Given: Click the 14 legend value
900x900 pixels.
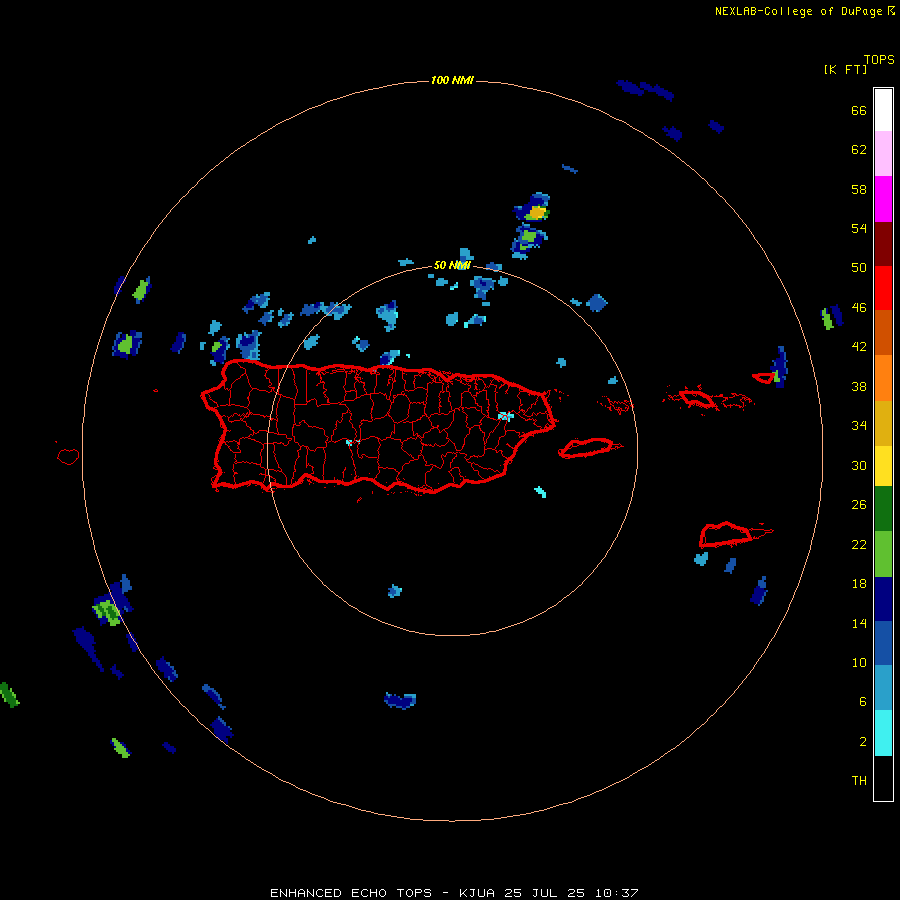Looking at the screenshot, I should click(x=859, y=623).
